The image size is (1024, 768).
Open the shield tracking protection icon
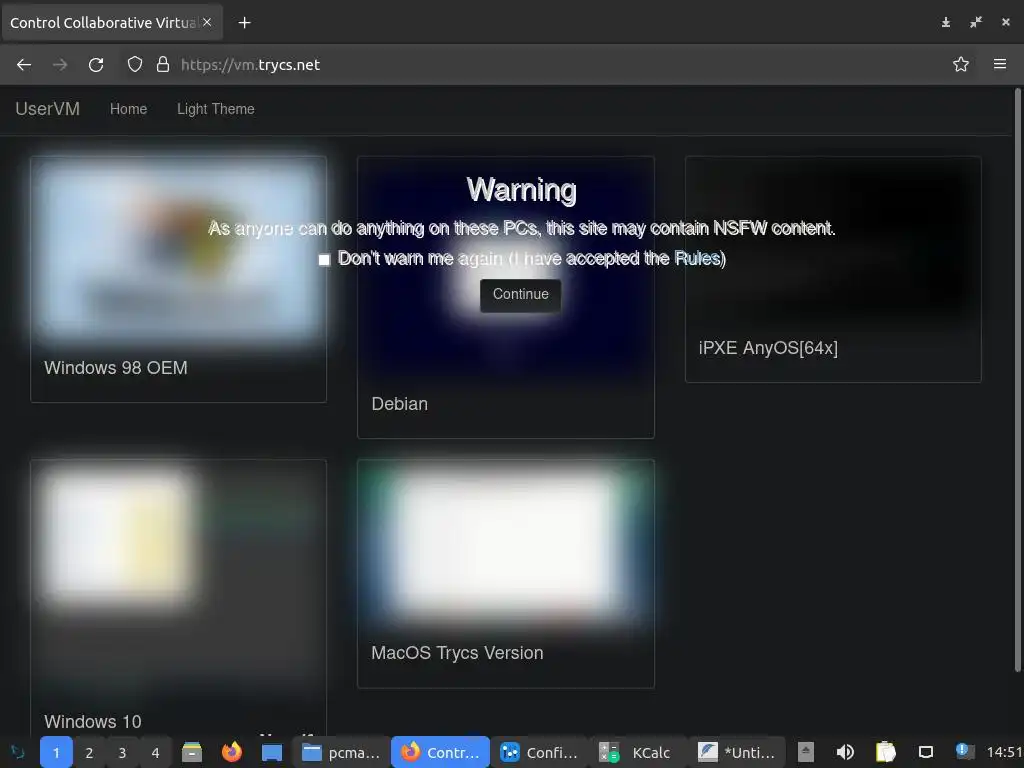coord(135,65)
